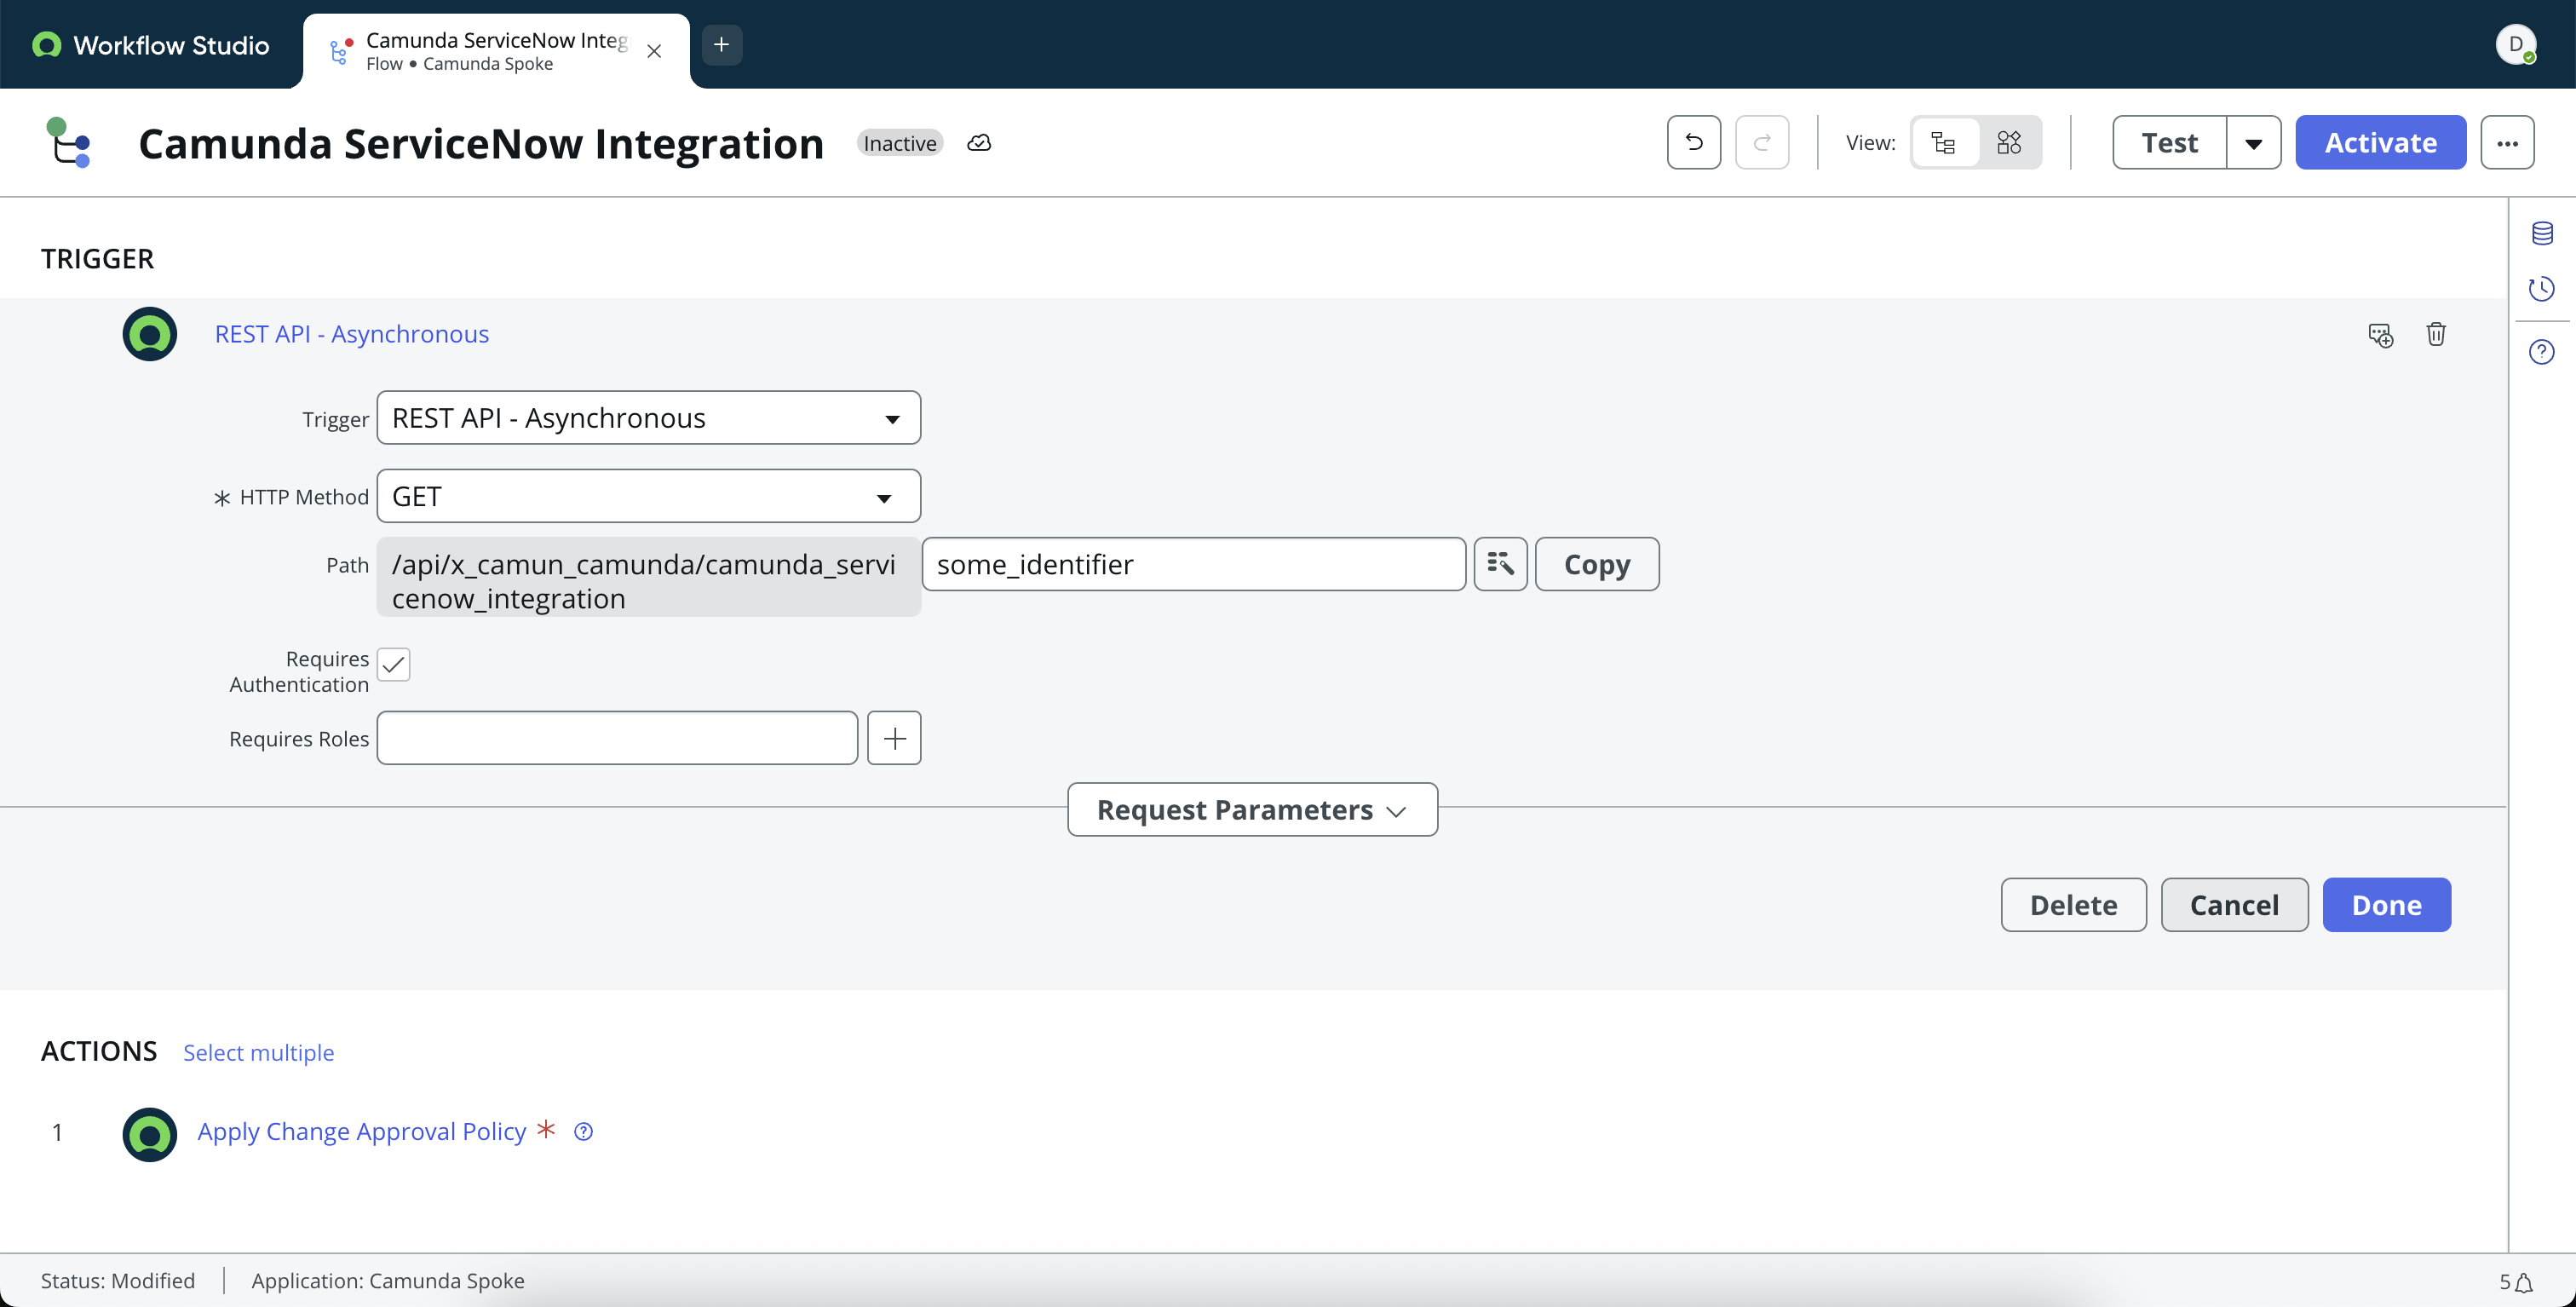Open the Apply Change Approval Policy action

tap(361, 1131)
